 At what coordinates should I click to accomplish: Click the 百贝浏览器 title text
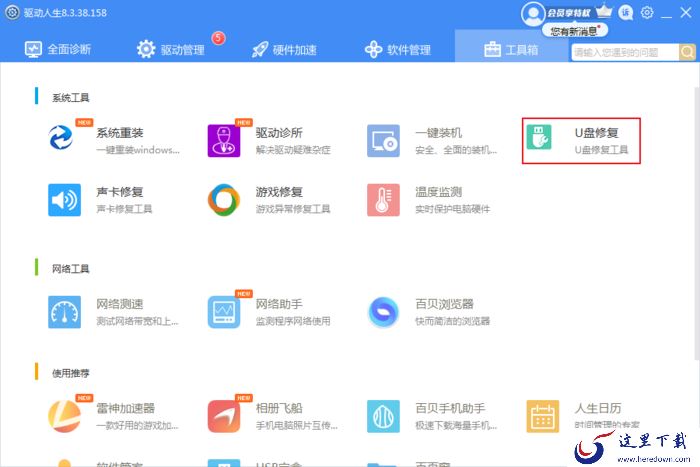click(444, 304)
